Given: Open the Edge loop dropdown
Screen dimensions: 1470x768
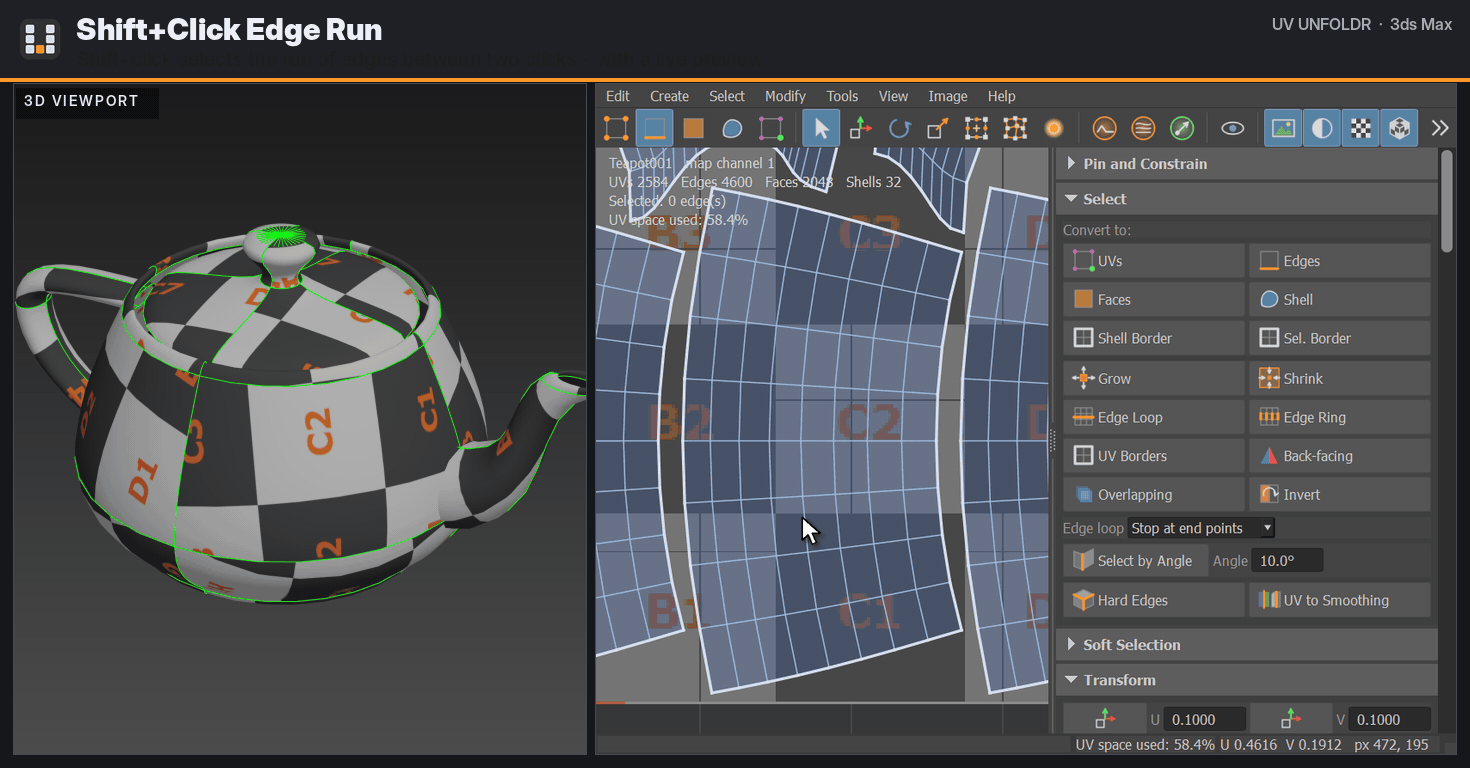Looking at the screenshot, I should (1201, 528).
